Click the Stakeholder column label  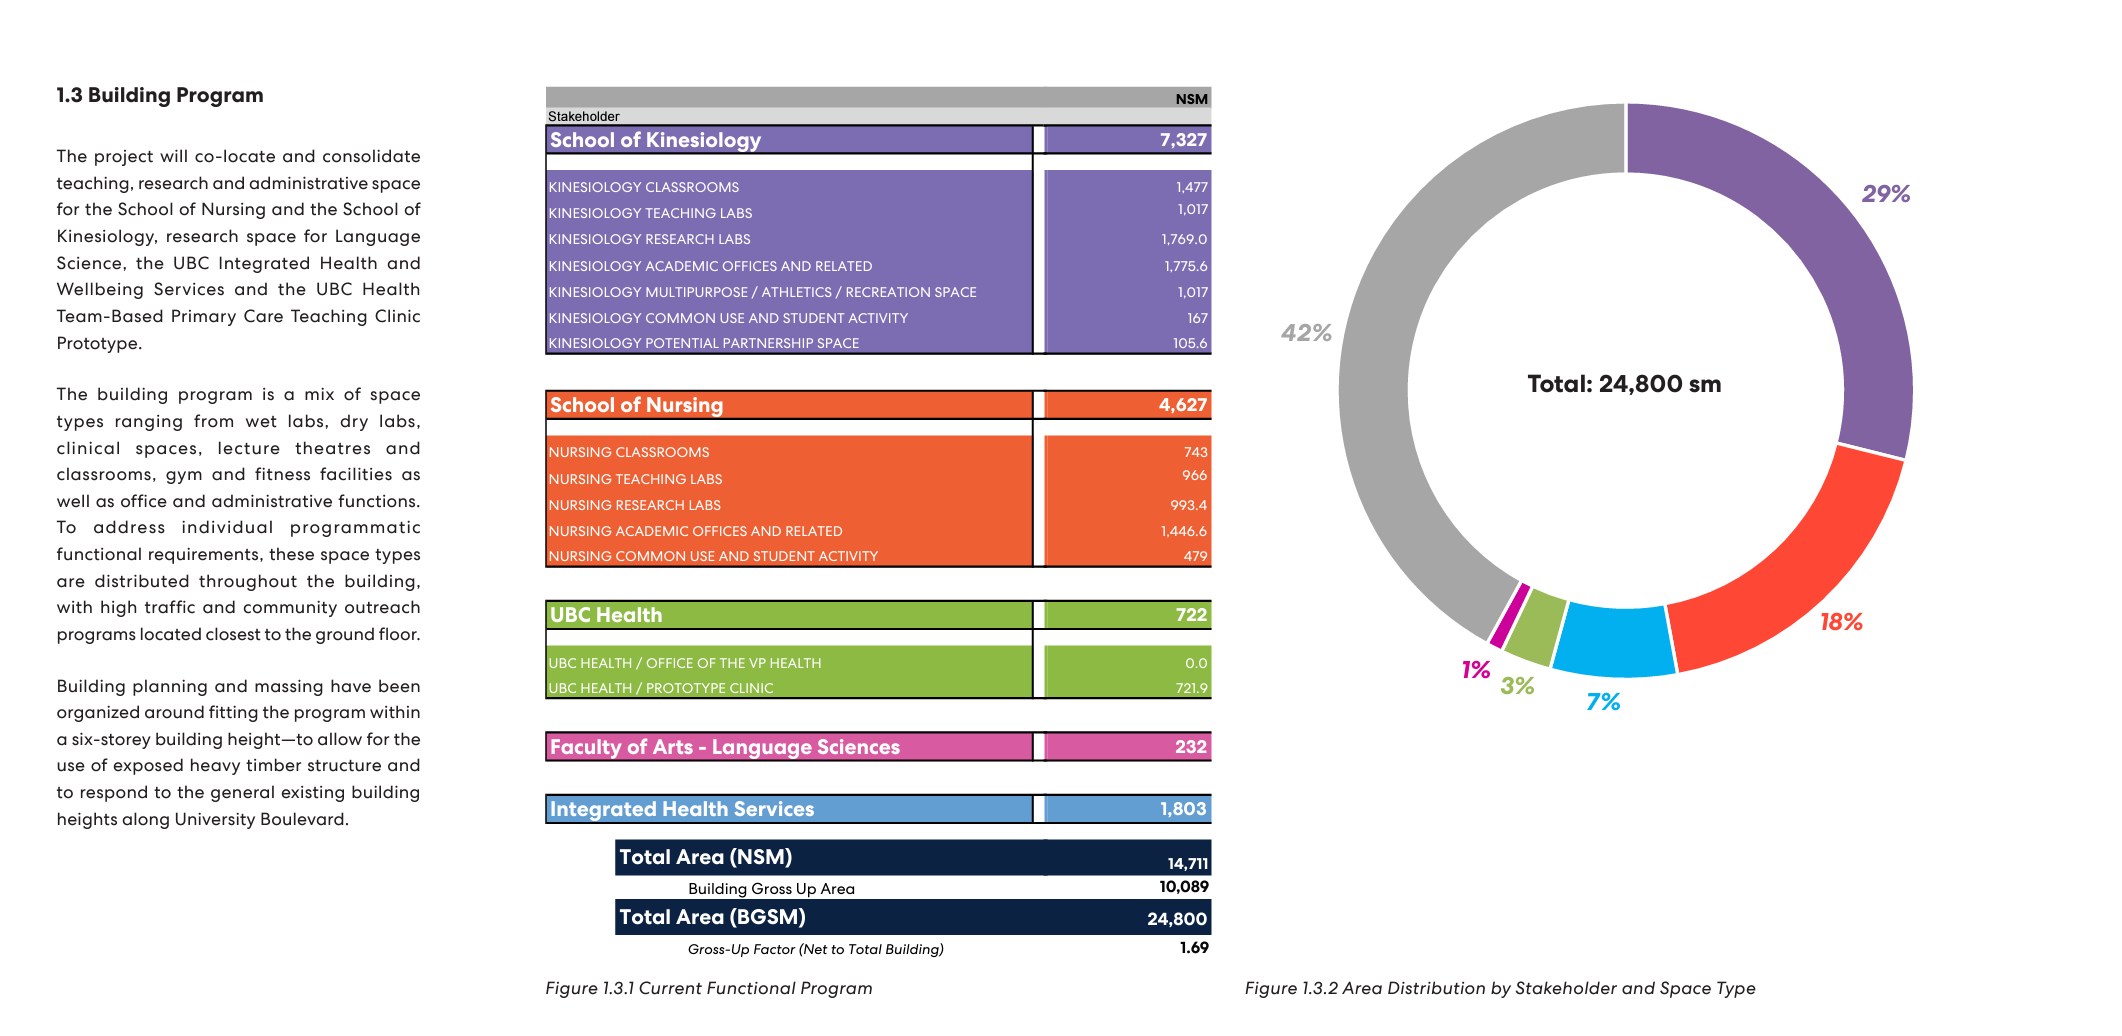click(x=584, y=117)
